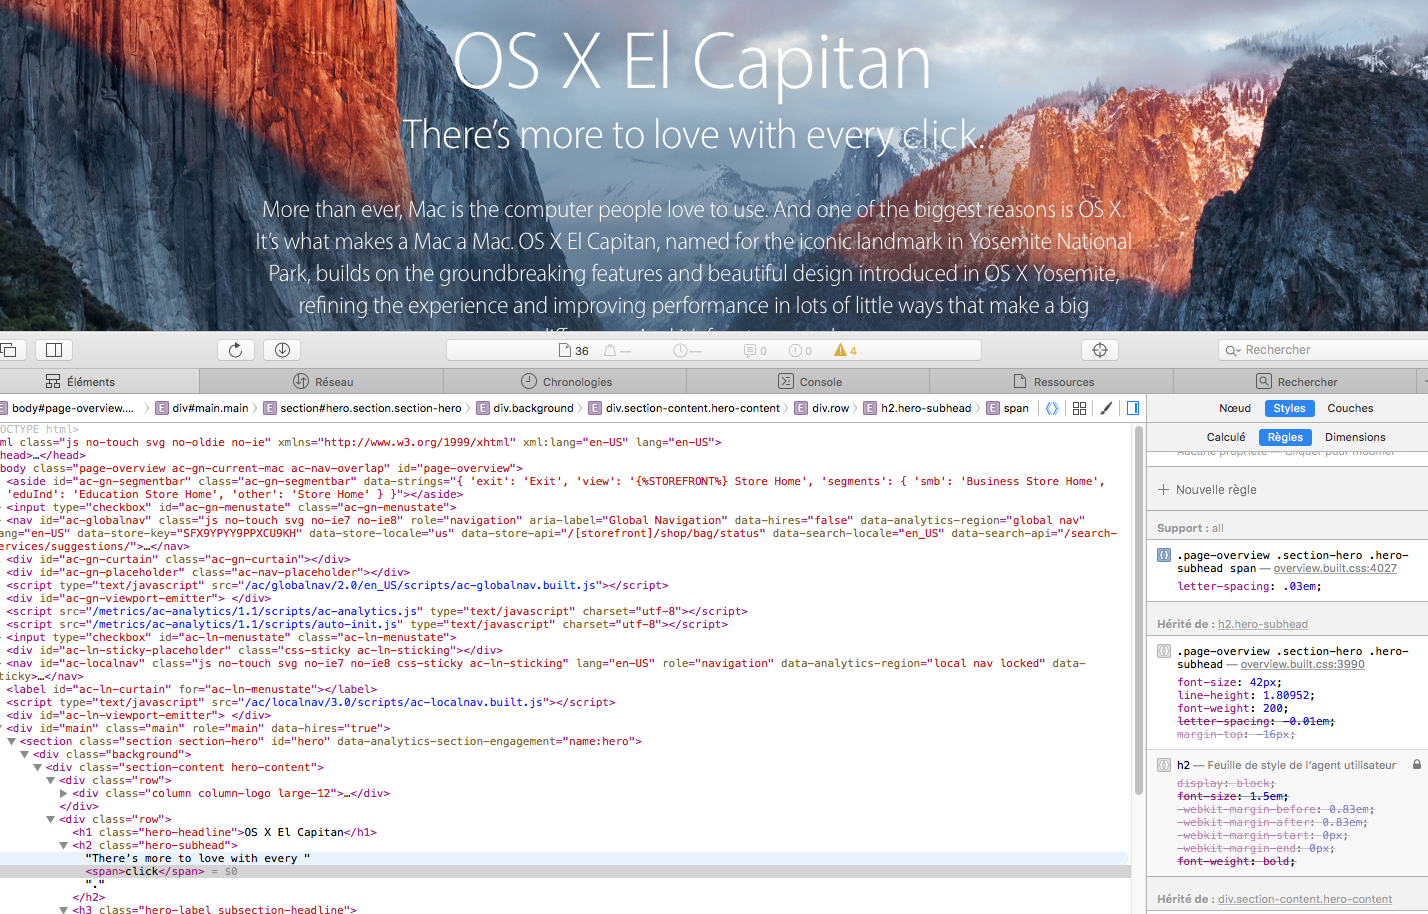1428x914 pixels.
Task: Select the h1 hero-headline OS X El Capitan node
Action: pos(225,832)
